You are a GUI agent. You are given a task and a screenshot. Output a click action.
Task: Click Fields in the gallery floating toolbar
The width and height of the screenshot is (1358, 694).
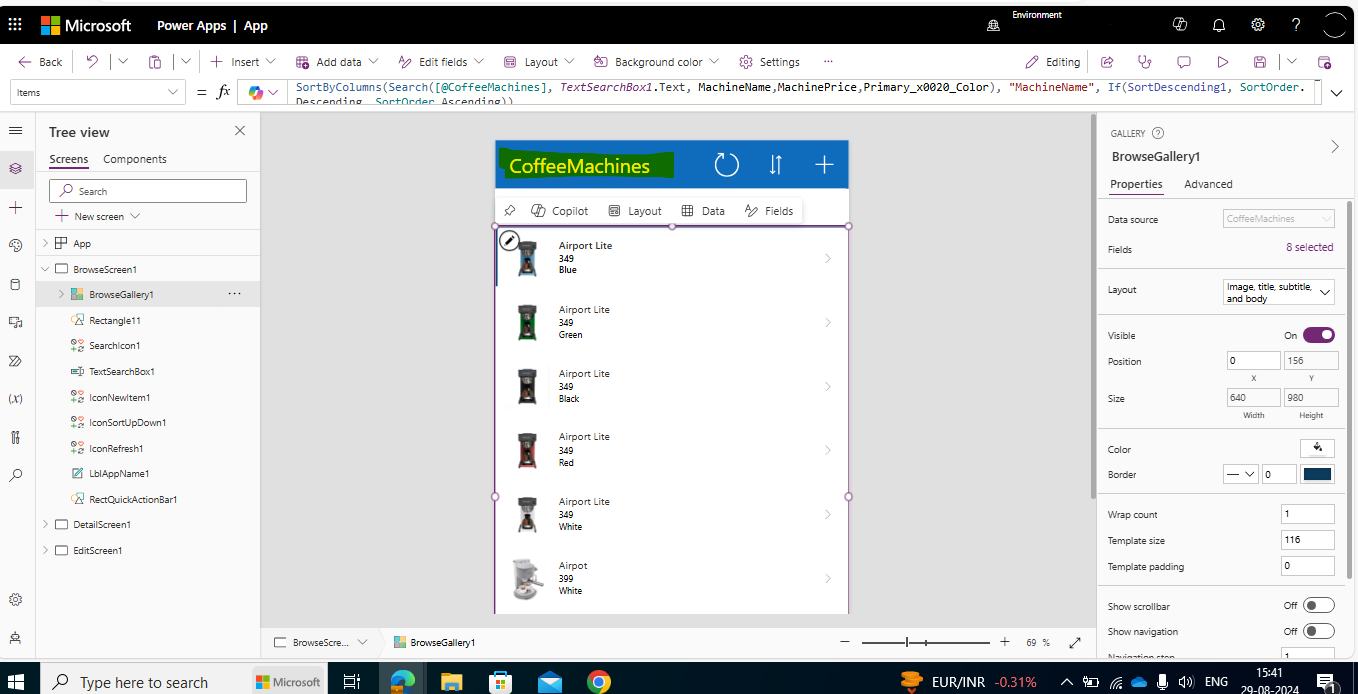click(769, 211)
